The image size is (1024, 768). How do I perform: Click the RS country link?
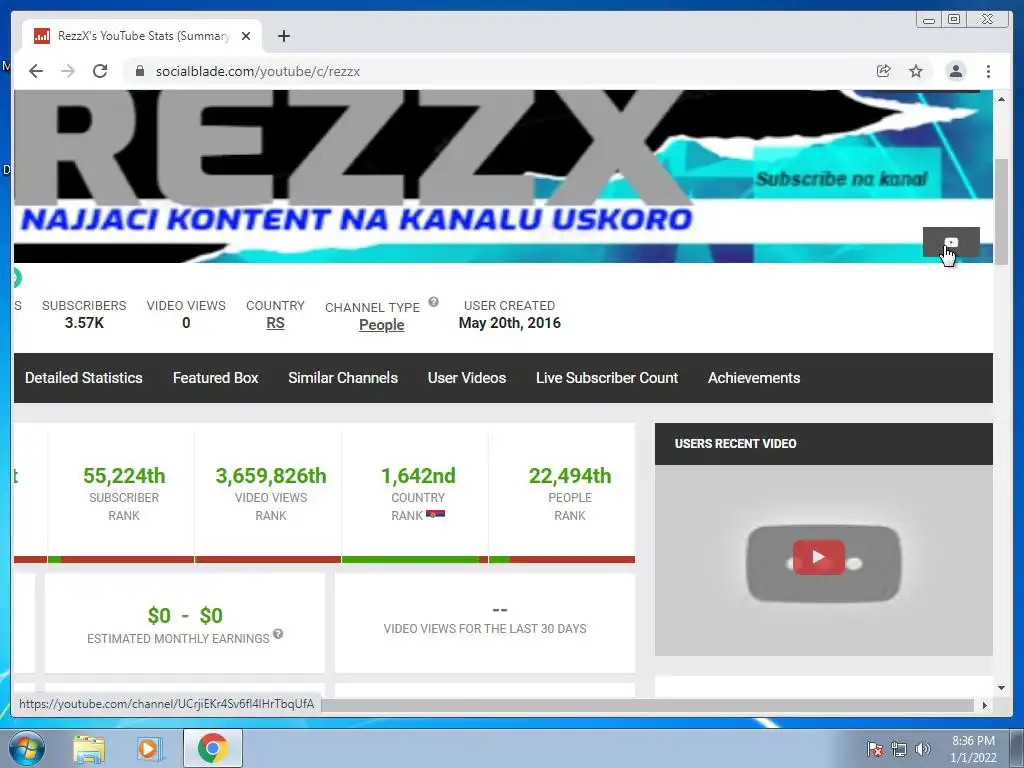[275, 323]
